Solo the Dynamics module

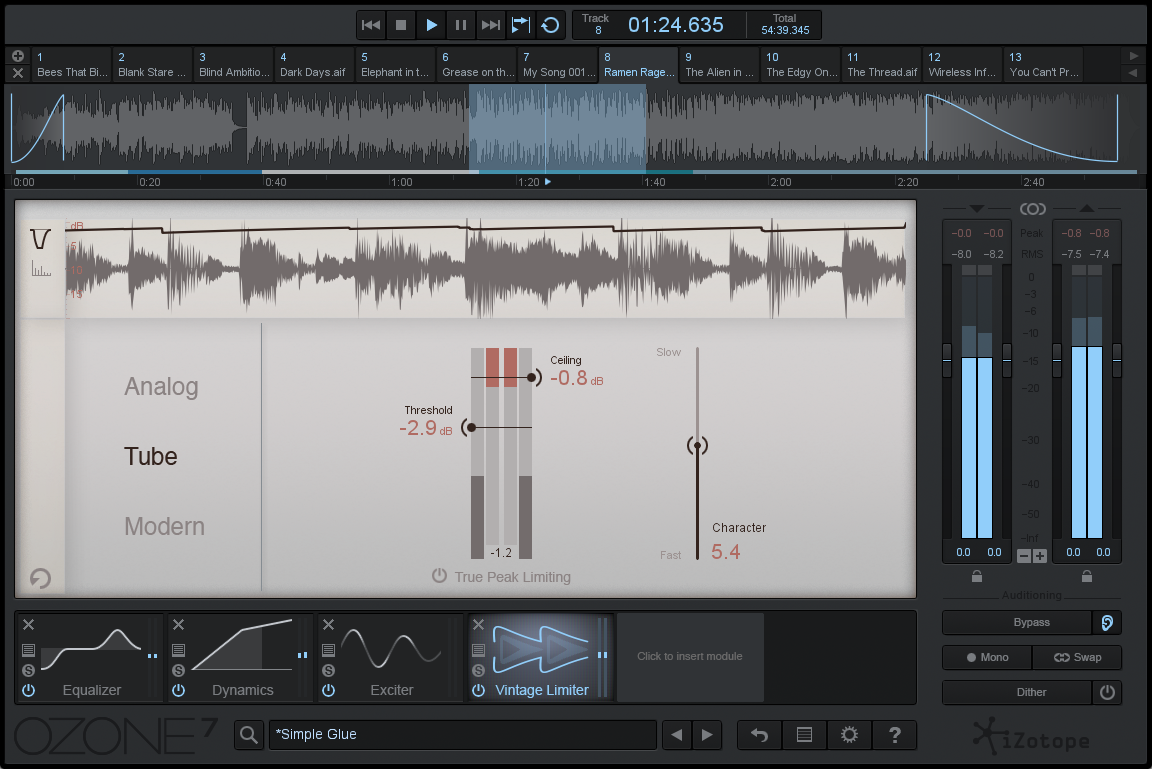click(178, 670)
